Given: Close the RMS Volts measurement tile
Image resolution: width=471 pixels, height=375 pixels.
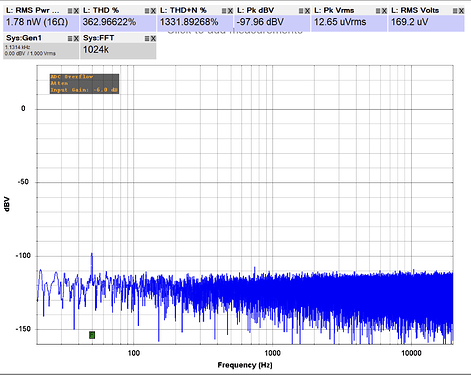Looking at the screenshot, I should [461, 11].
